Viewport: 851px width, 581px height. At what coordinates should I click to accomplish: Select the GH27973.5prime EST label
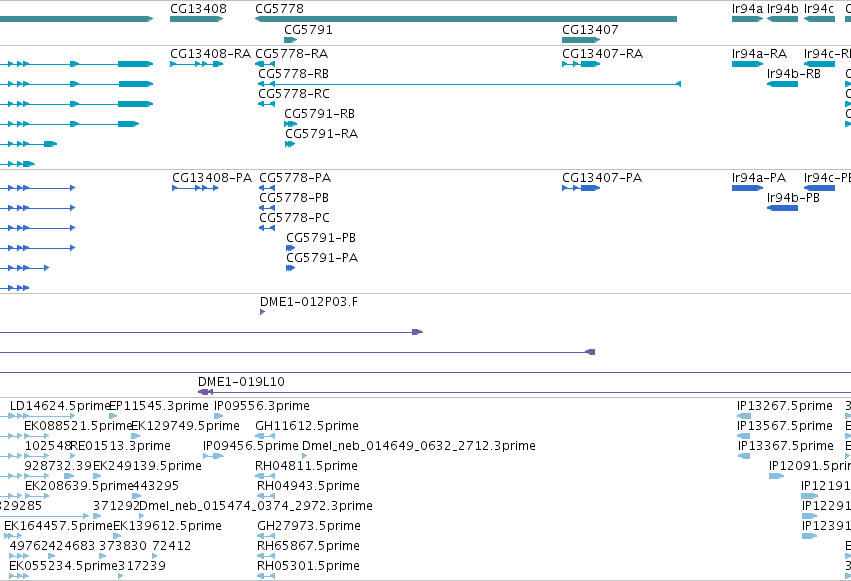[x=309, y=526]
